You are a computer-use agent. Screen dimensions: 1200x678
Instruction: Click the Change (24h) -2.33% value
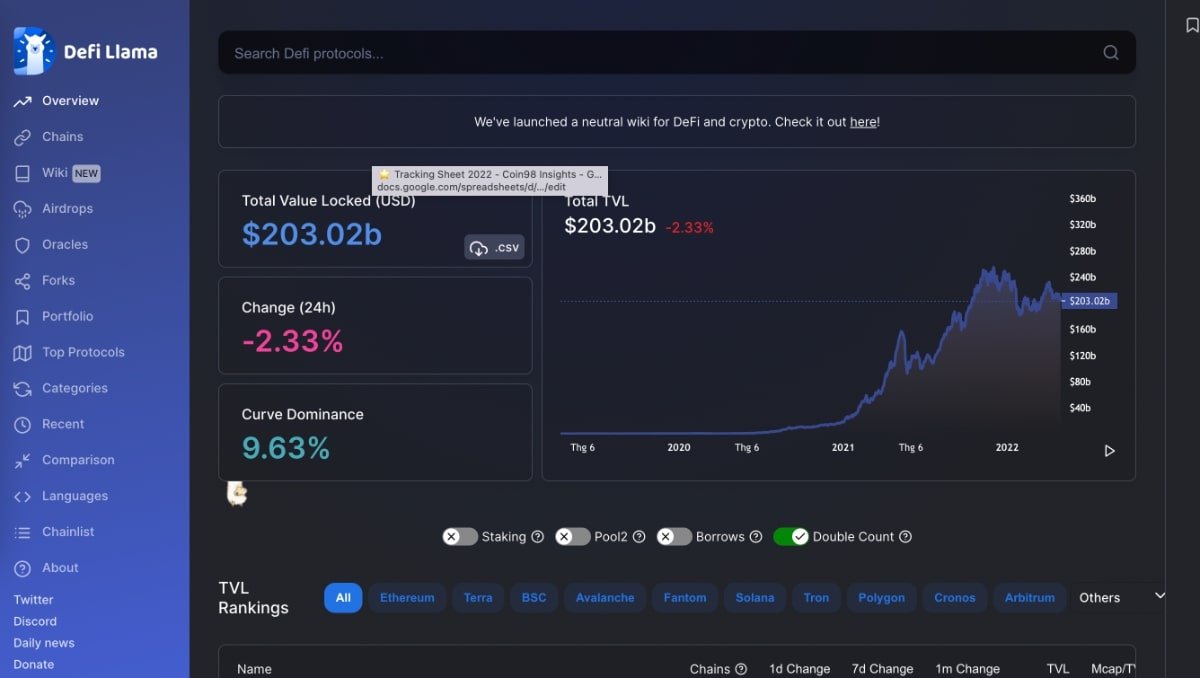292,341
